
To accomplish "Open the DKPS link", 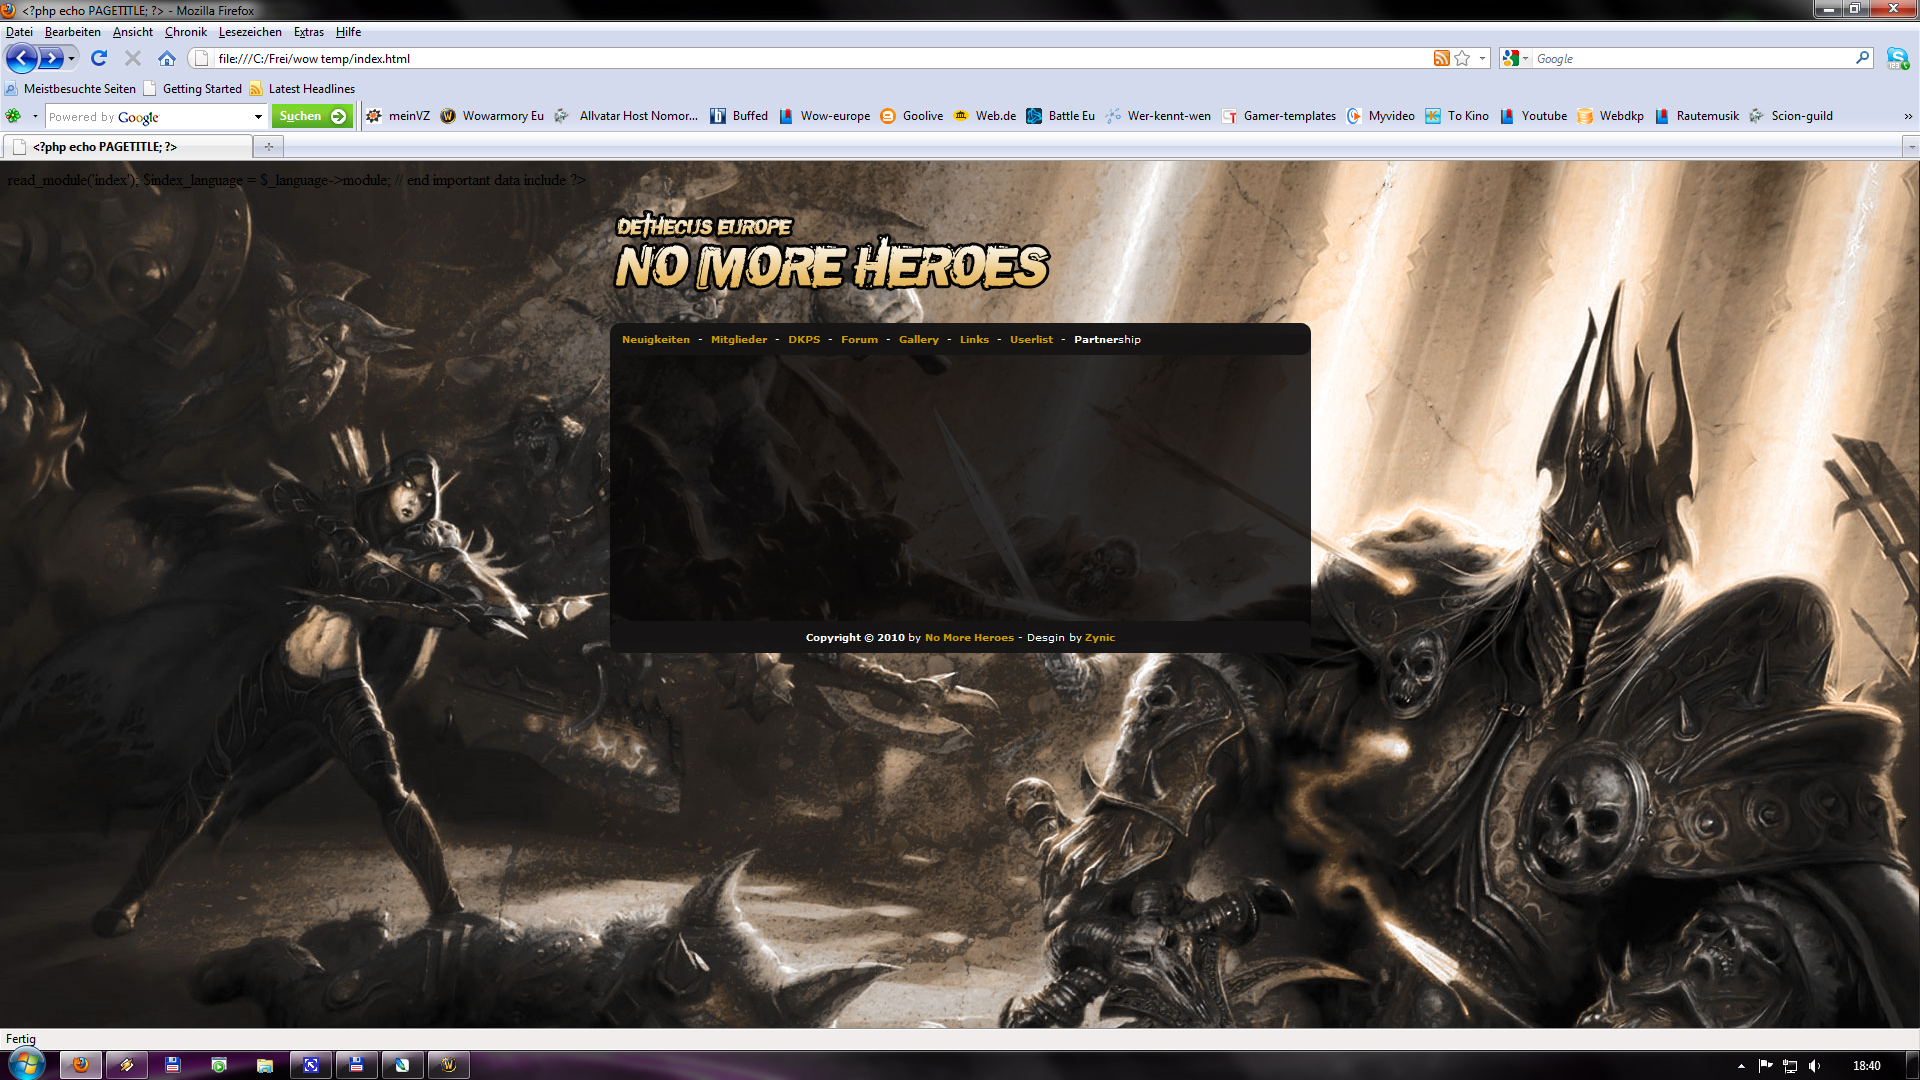I will (803, 340).
